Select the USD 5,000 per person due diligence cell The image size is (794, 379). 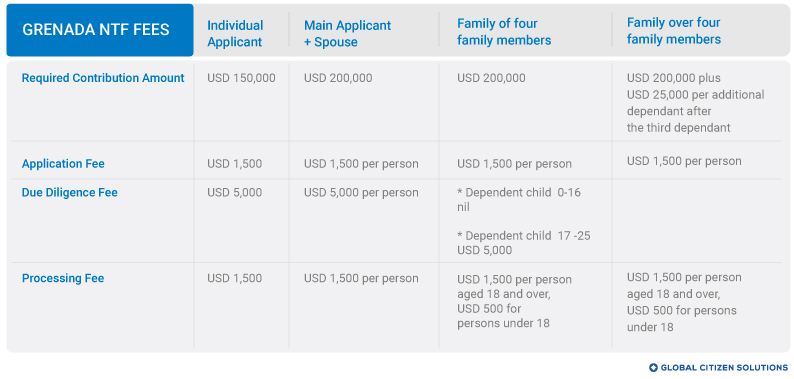coord(361,193)
